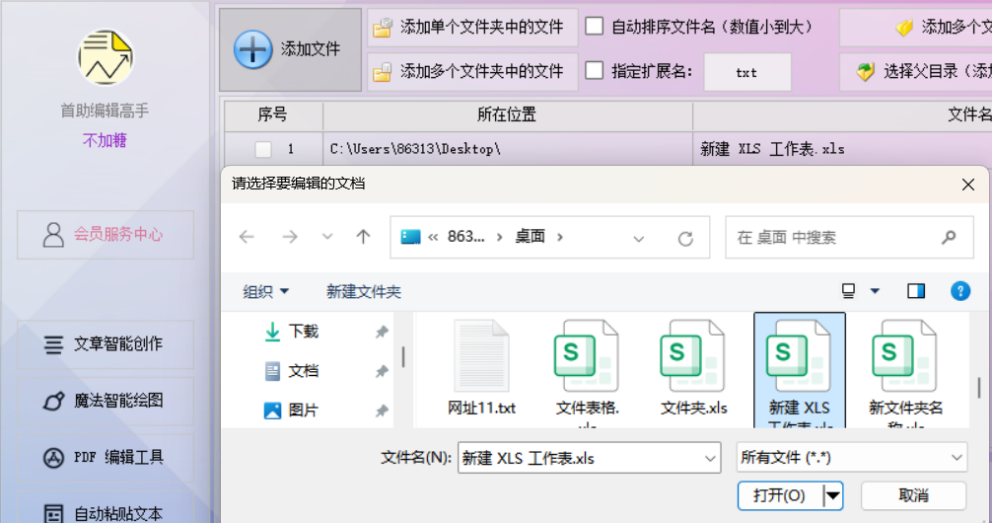Click 添加单个文件夹中的文件 button
The height and width of the screenshot is (523, 992).
473,27
